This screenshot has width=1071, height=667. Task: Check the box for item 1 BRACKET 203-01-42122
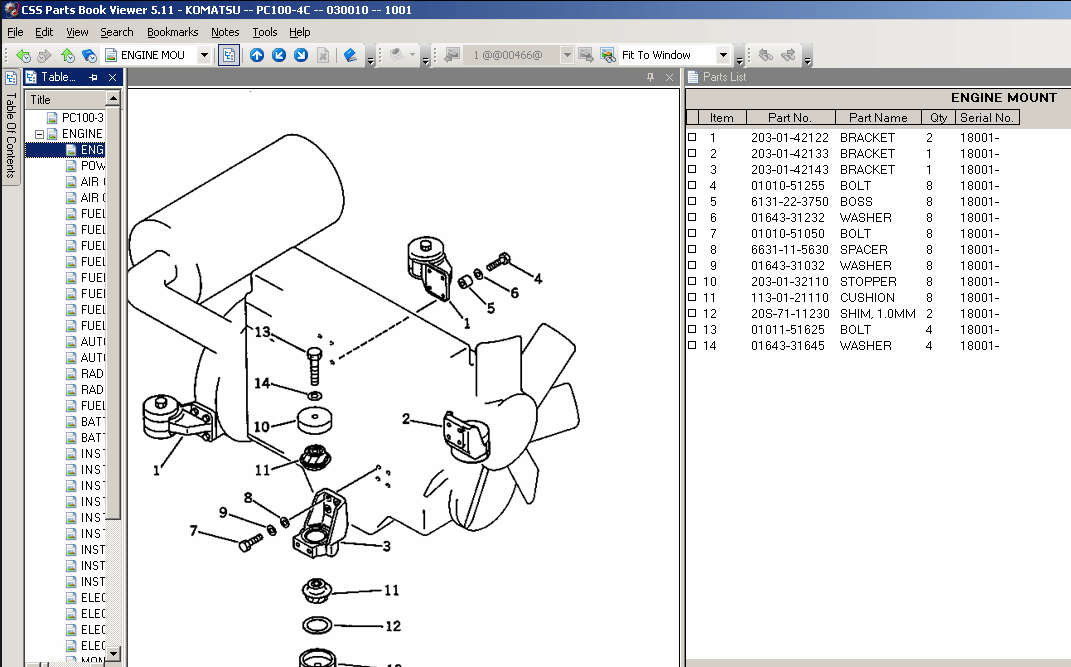[692, 137]
